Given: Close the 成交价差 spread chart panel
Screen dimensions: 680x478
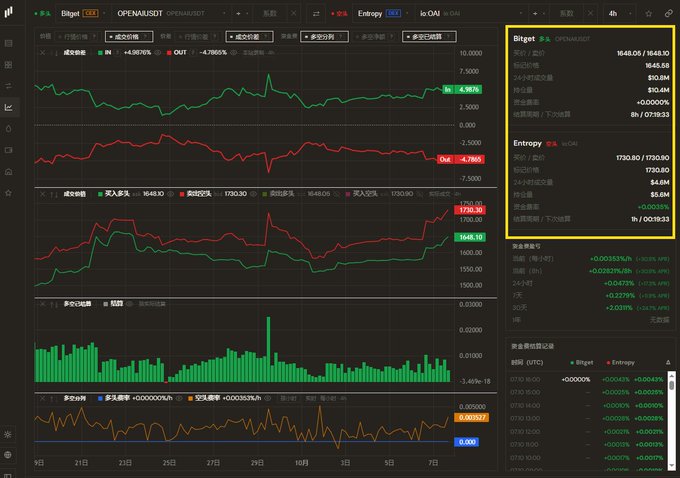Looking at the screenshot, I should pos(42,52).
